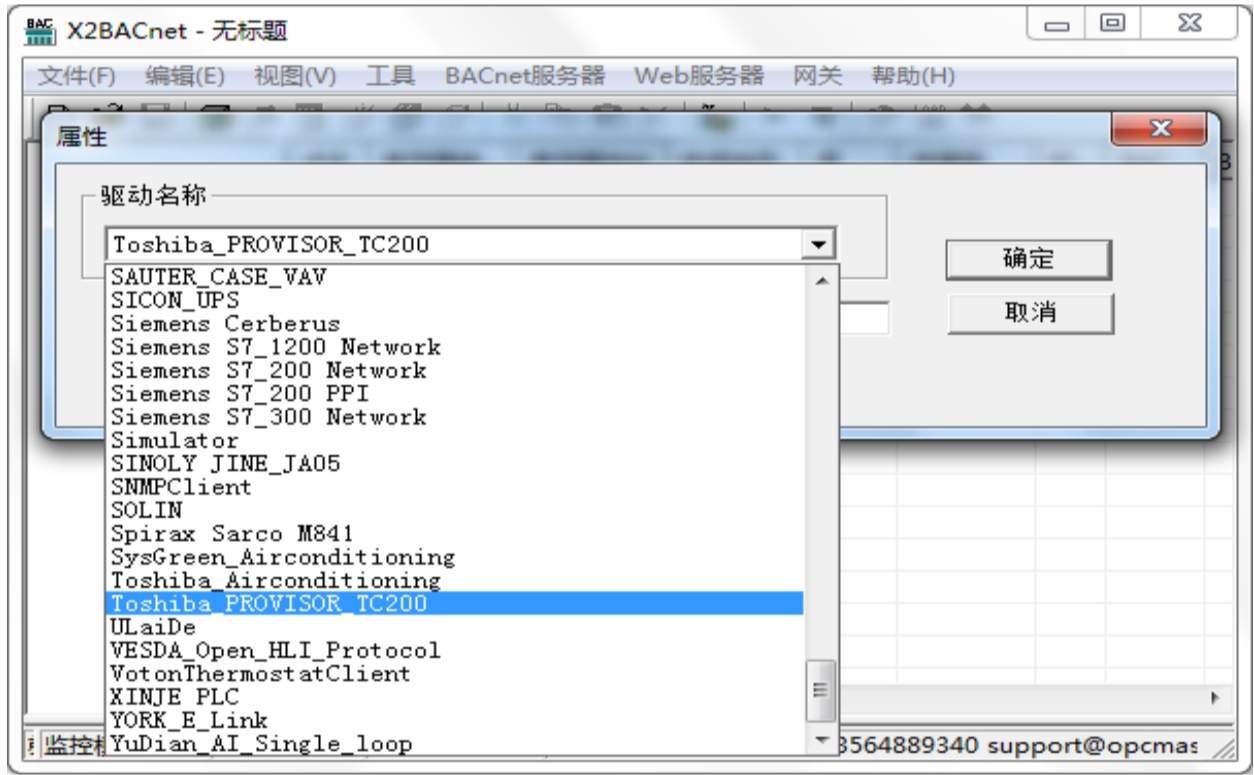Click the driver list scrollbar thumb
This screenshot has width=1254, height=775.
tap(821, 690)
